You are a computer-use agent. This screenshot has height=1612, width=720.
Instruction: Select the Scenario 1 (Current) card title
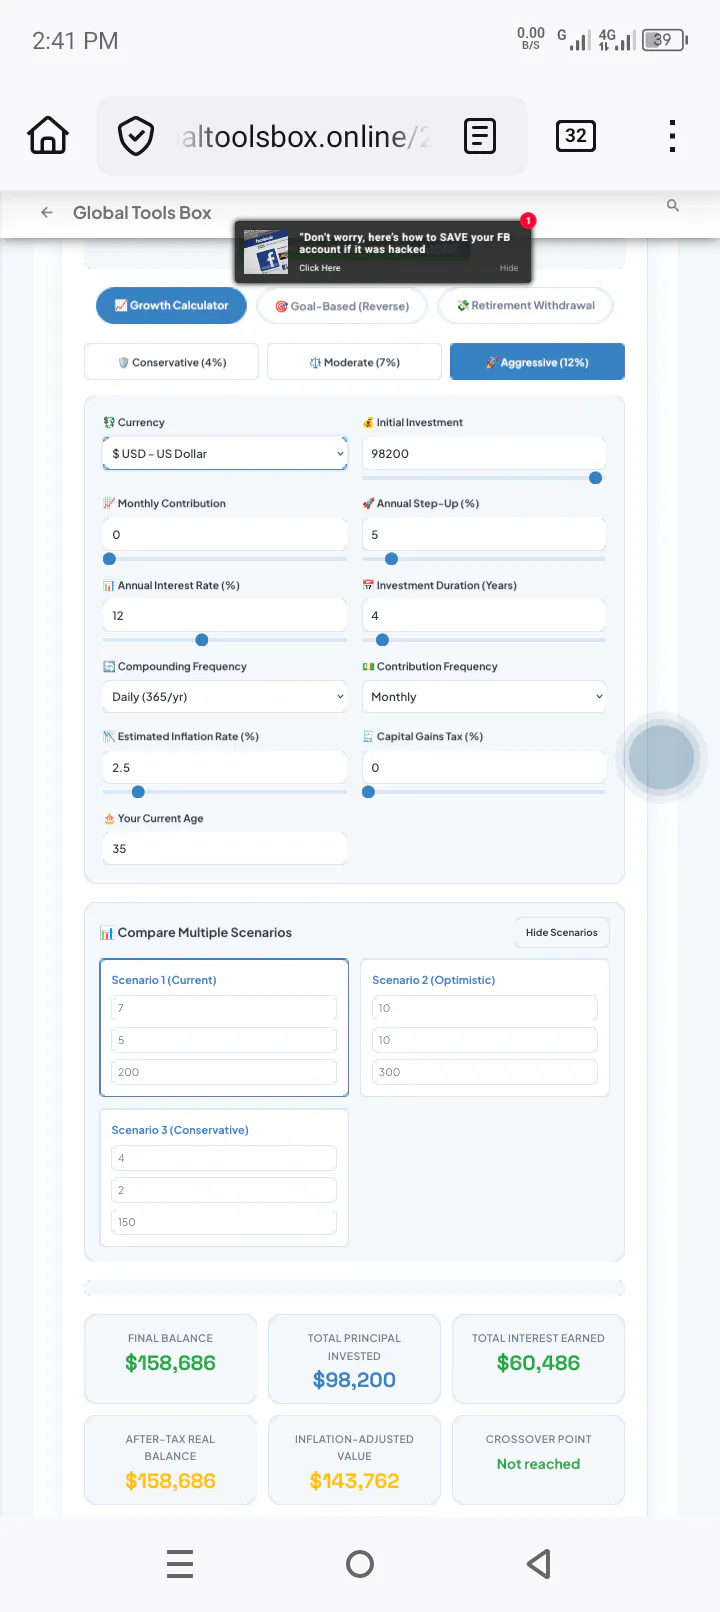164,980
